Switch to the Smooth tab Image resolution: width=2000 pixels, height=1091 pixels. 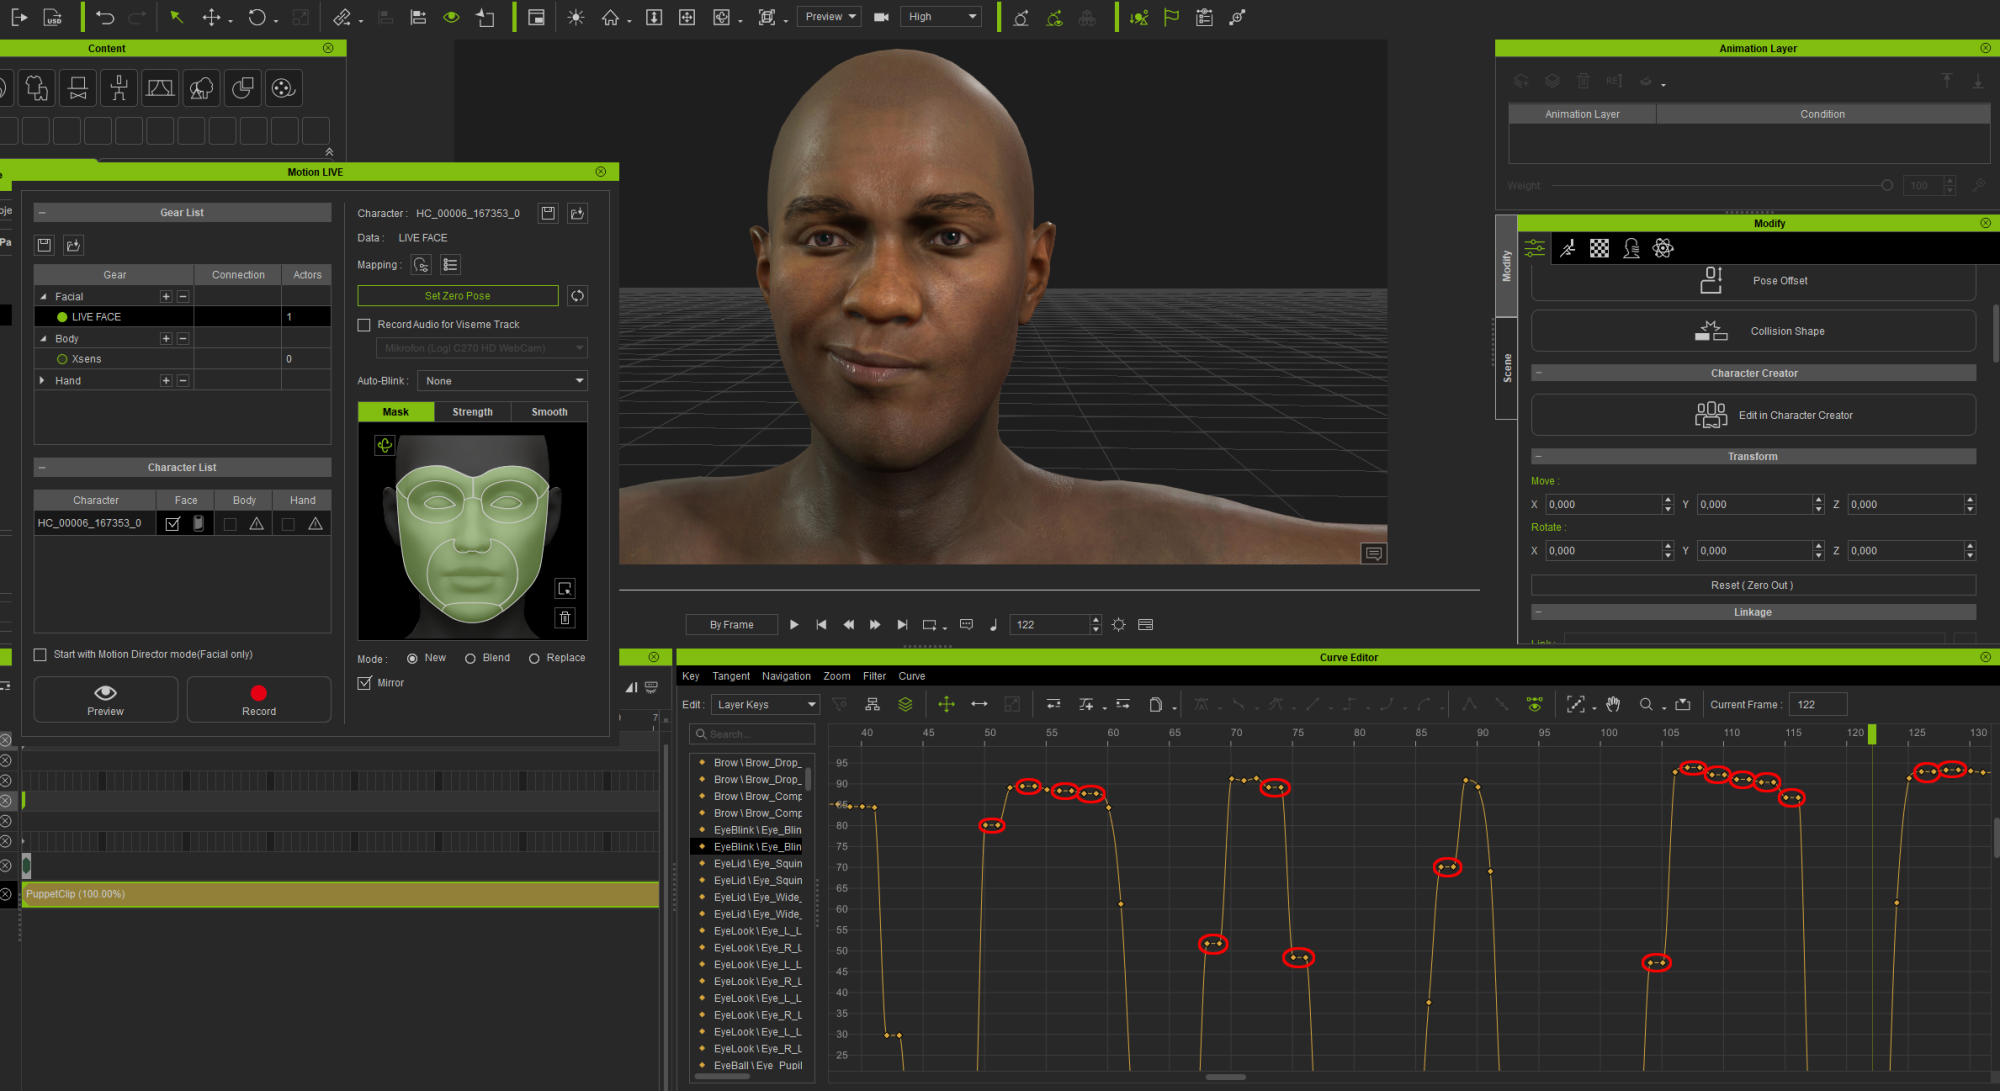549,412
